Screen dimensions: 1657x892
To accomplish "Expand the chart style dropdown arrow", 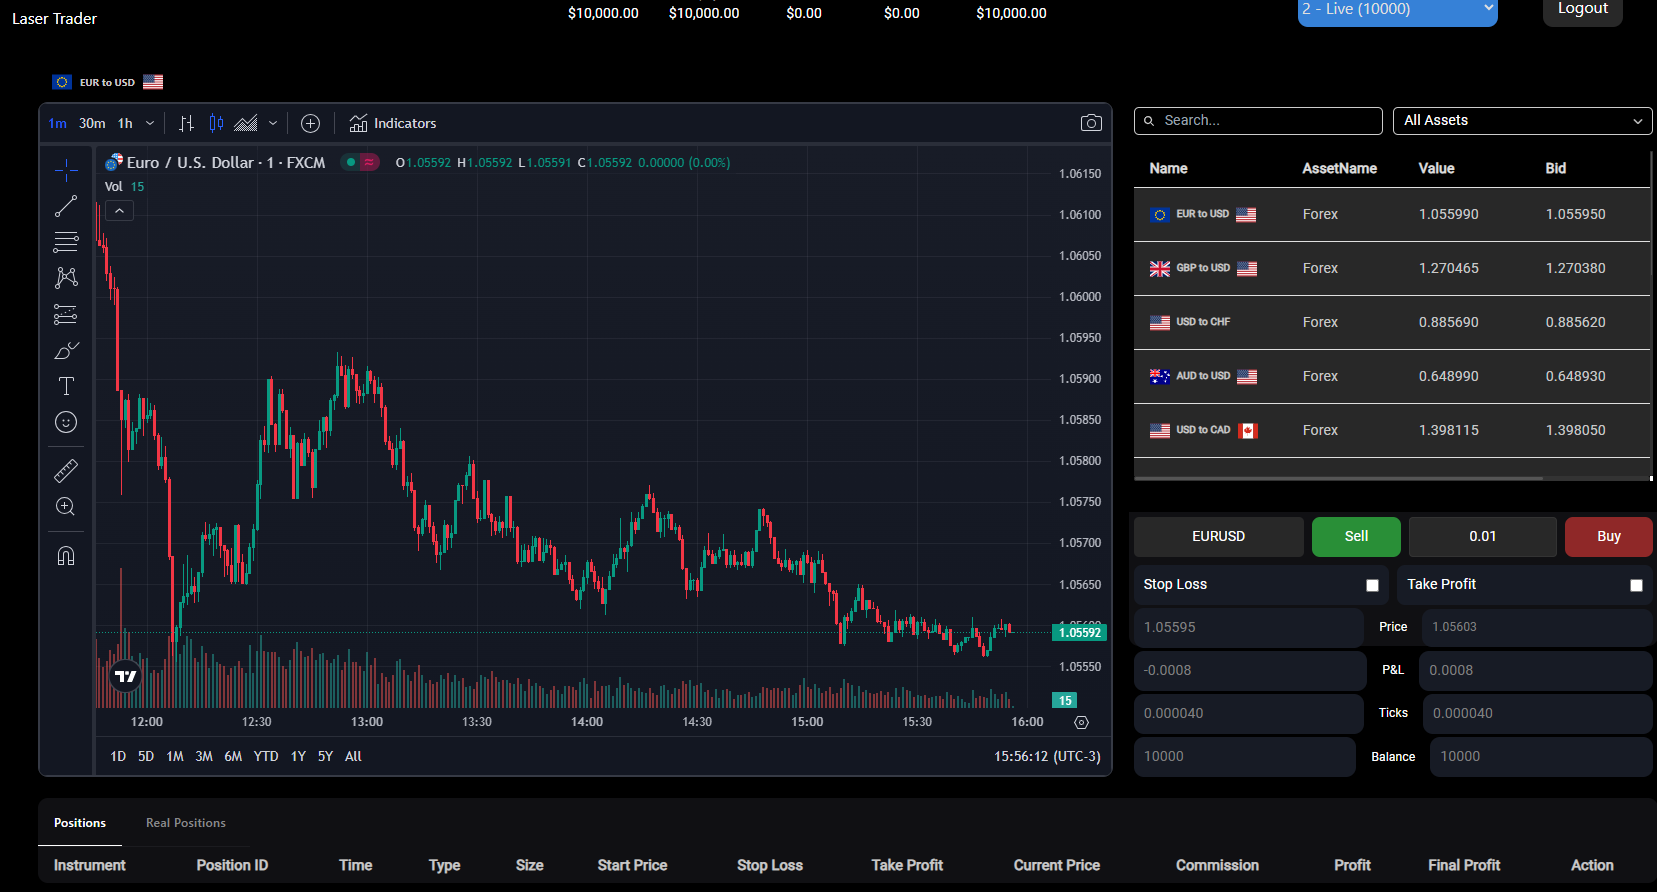I will pyautogui.click(x=272, y=123).
